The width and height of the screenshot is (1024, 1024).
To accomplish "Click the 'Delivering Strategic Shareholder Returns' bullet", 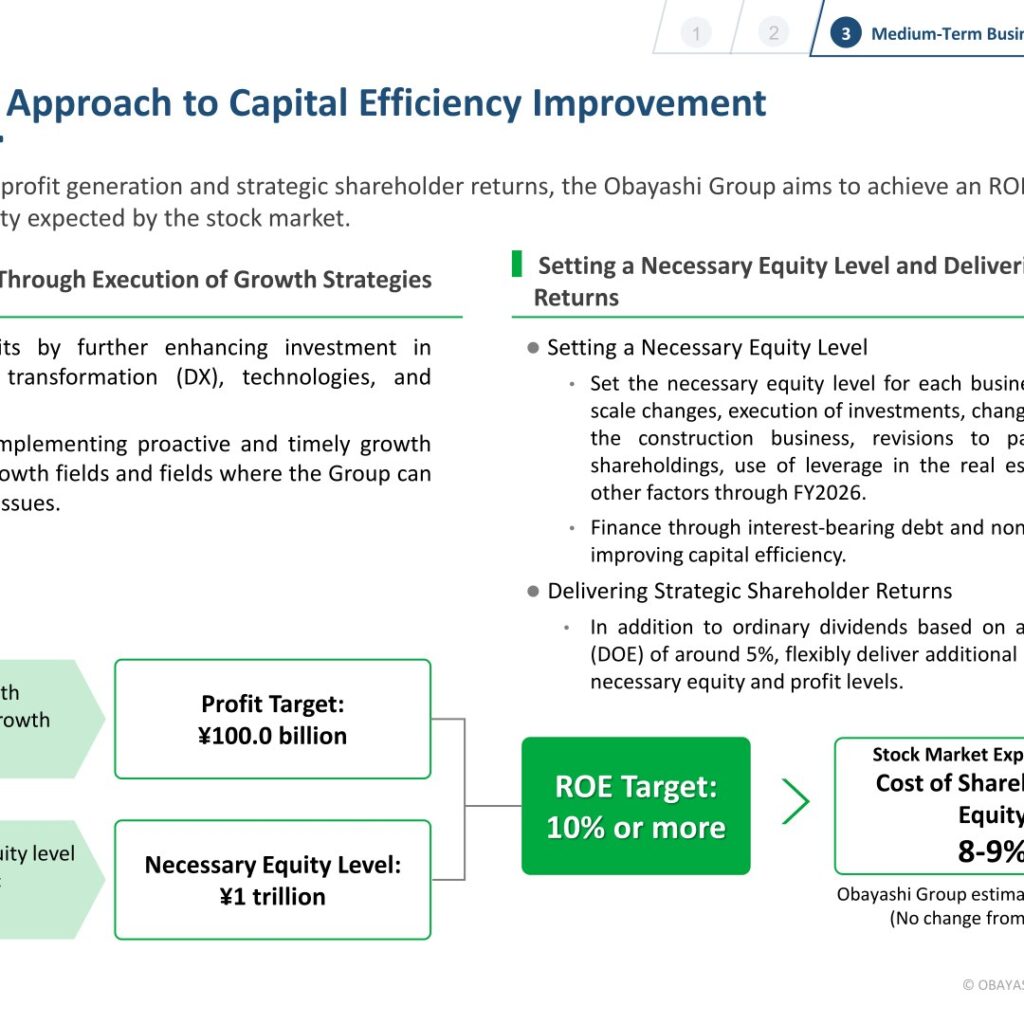I will coord(750,591).
